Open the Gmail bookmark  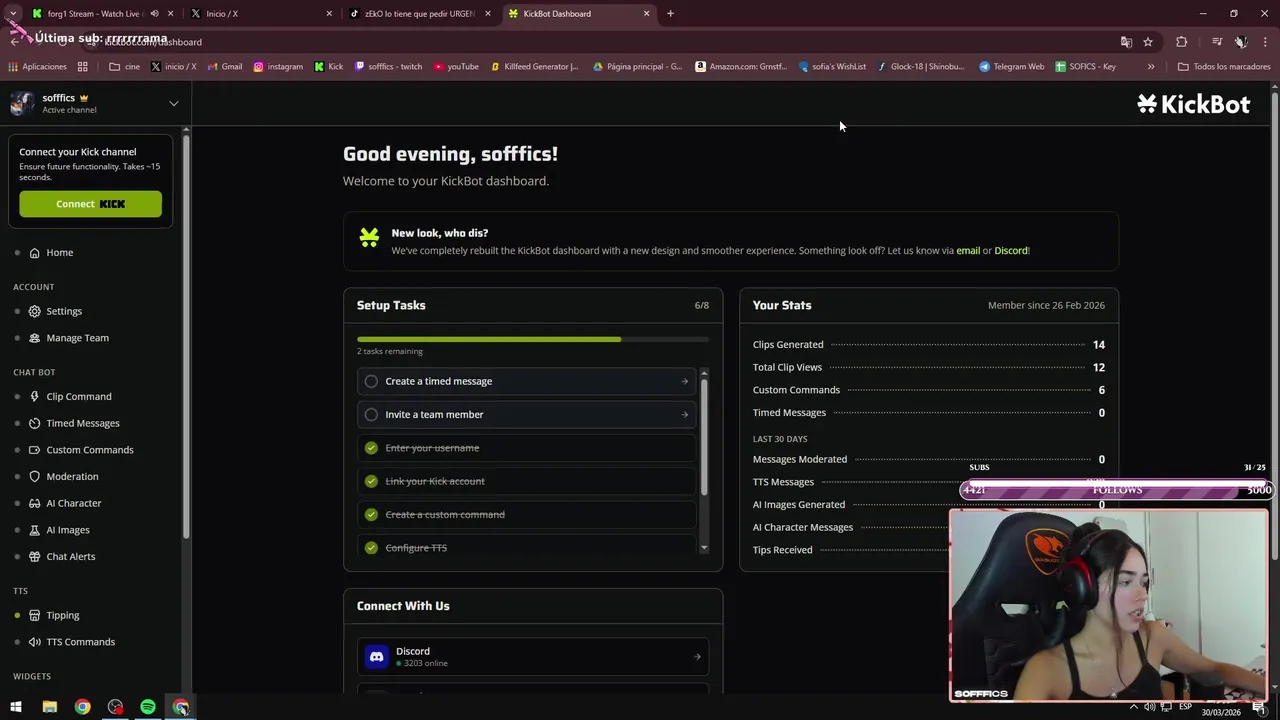pyautogui.click(x=223, y=67)
